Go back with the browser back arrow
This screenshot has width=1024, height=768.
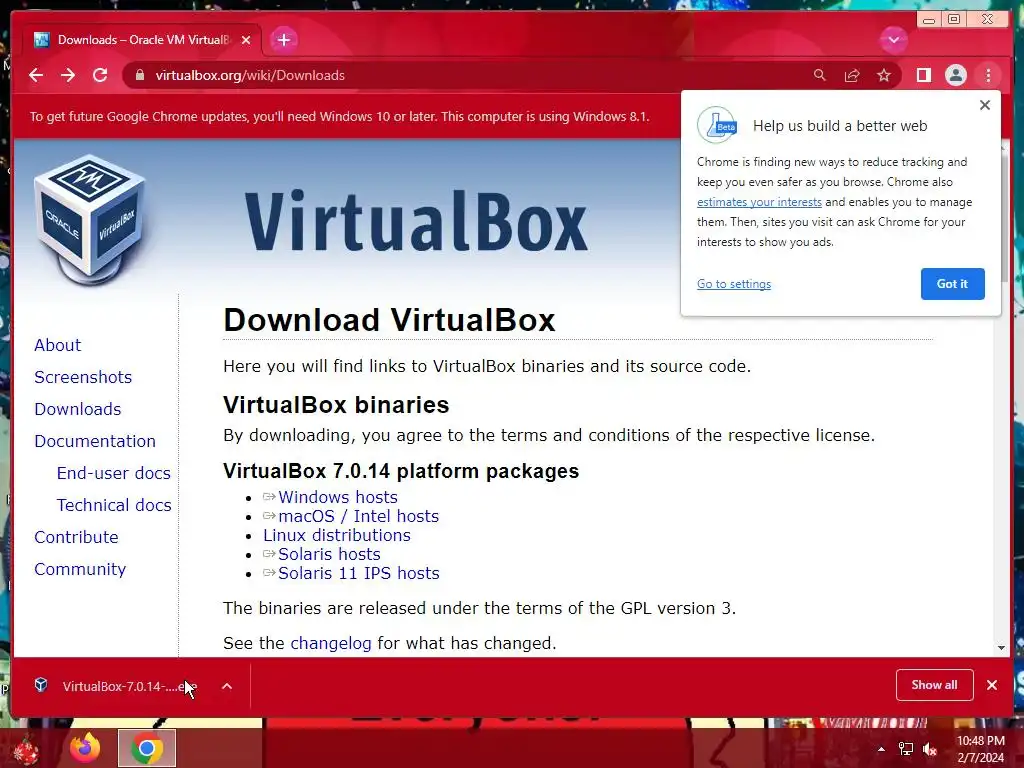[x=36, y=75]
